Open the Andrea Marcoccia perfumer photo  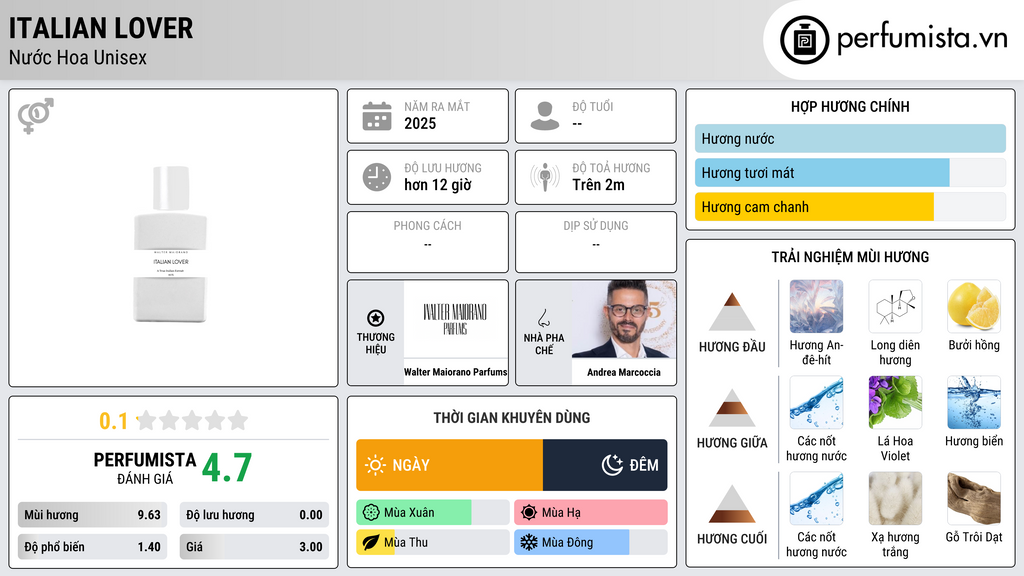click(x=624, y=319)
